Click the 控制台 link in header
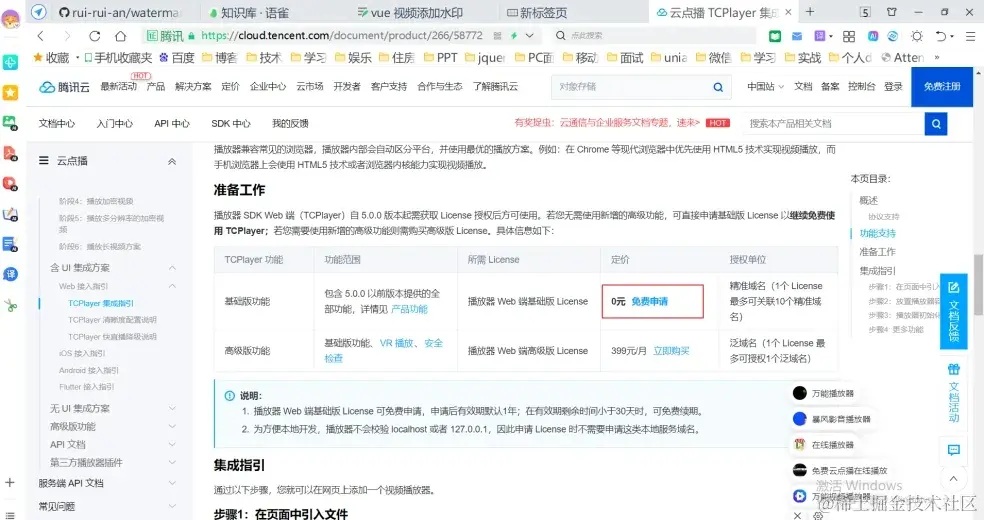This screenshot has width=984, height=520. pos(861,87)
